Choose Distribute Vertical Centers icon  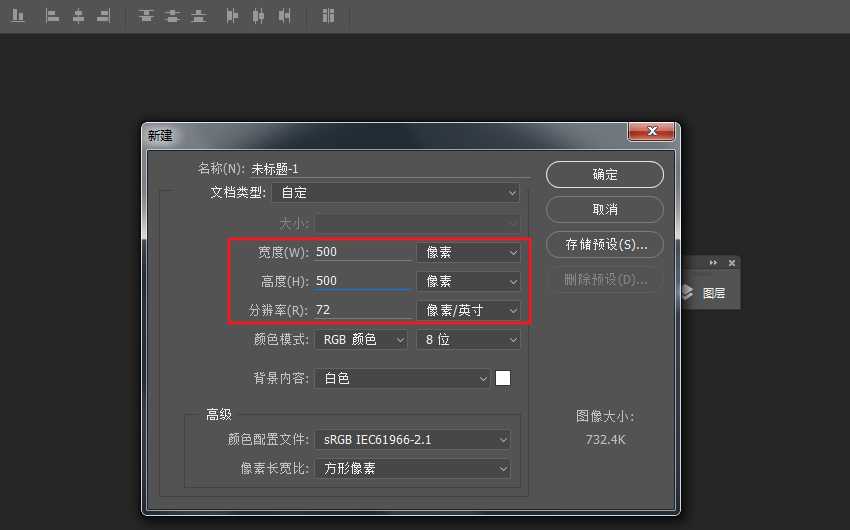[x=173, y=16]
